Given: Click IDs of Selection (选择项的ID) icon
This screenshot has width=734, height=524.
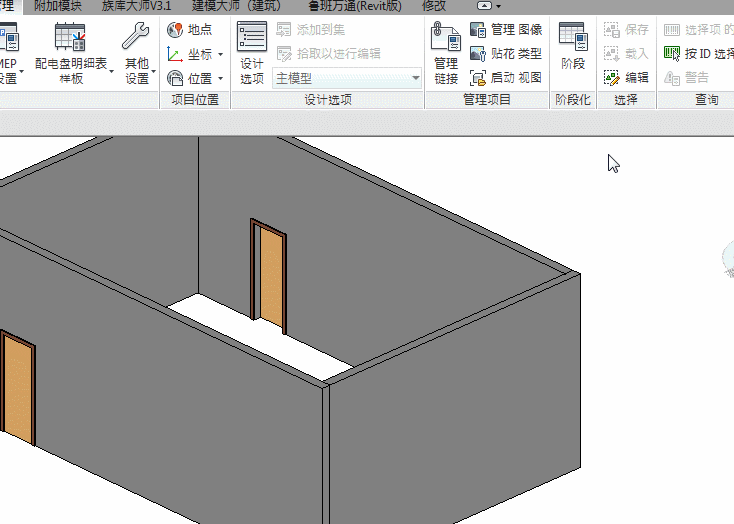Looking at the screenshot, I should click(x=672, y=30).
